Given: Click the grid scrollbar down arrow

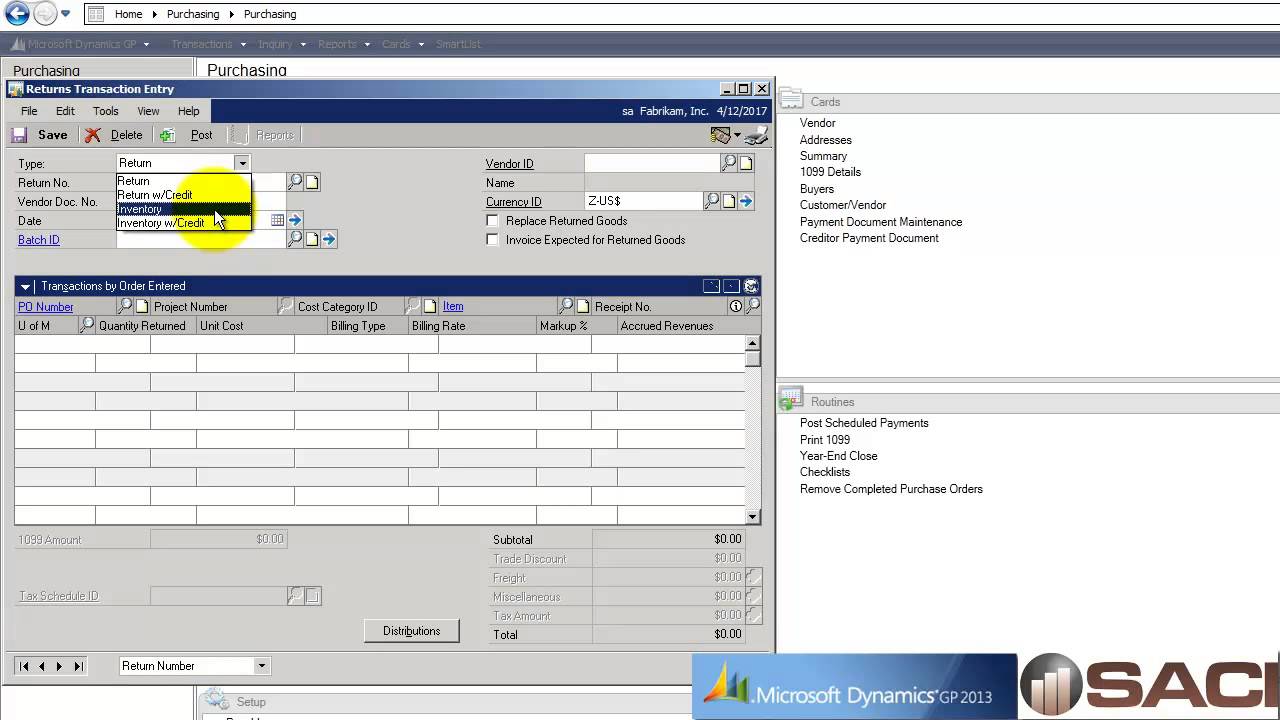Looking at the screenshot, I should (753, 516).
